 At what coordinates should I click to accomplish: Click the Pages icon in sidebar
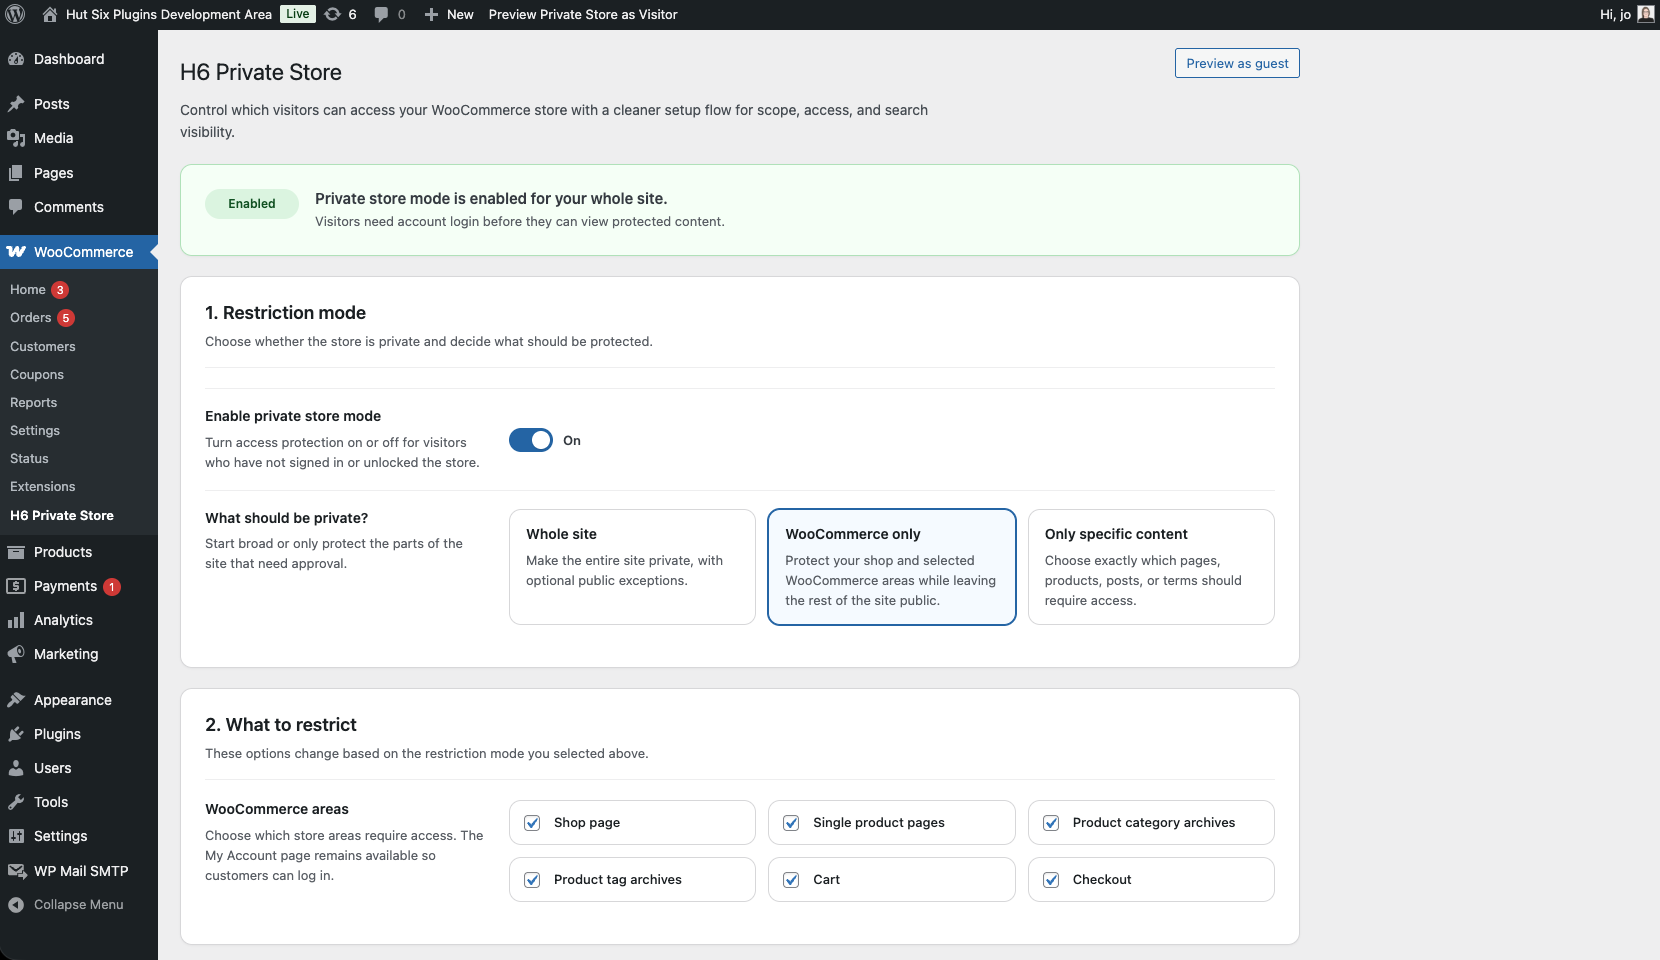(x=16, y=173)
